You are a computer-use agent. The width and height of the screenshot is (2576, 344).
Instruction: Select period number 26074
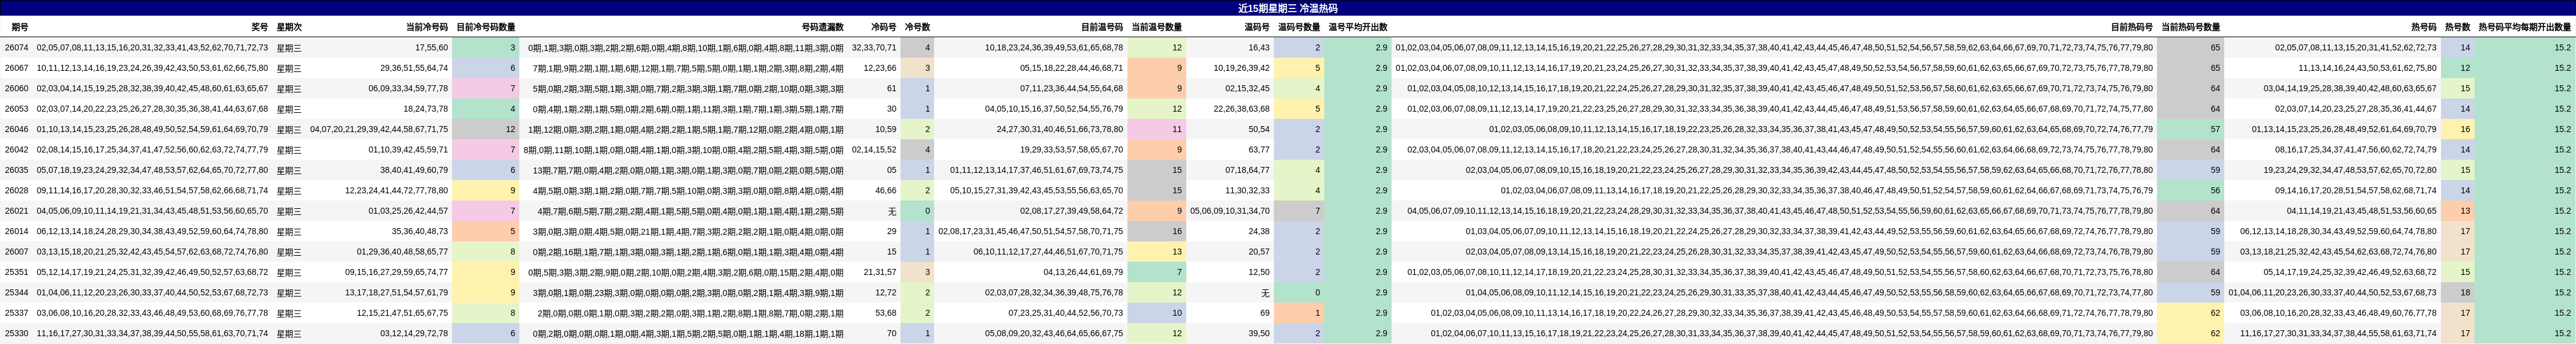coord(17,48)
